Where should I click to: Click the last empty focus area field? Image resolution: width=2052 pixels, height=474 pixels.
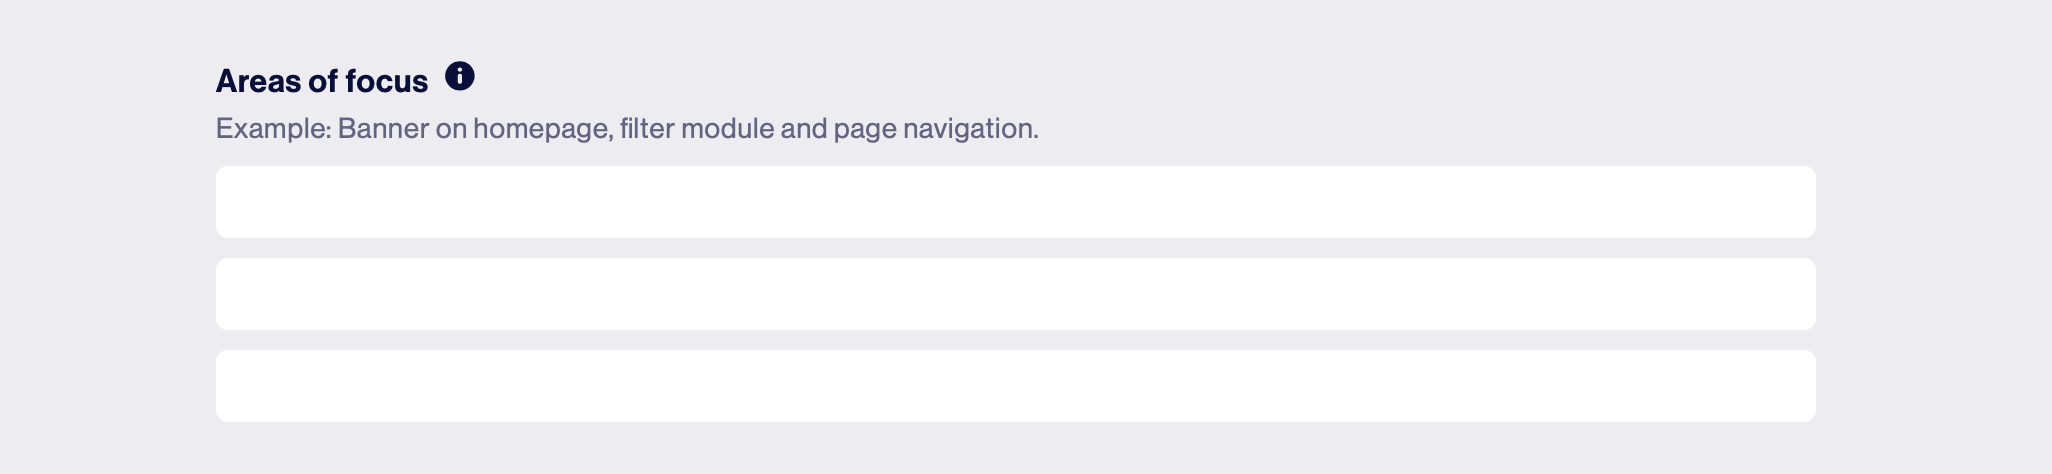pos(1015,386)
